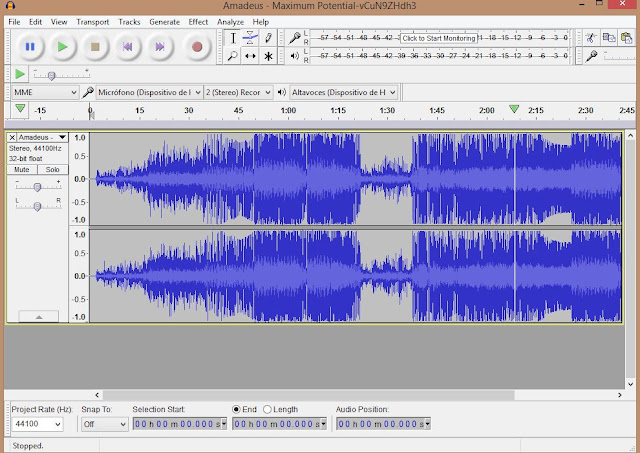Open the Altavoces playback device dropdown
640x453 pixels.
coord(343,92)
